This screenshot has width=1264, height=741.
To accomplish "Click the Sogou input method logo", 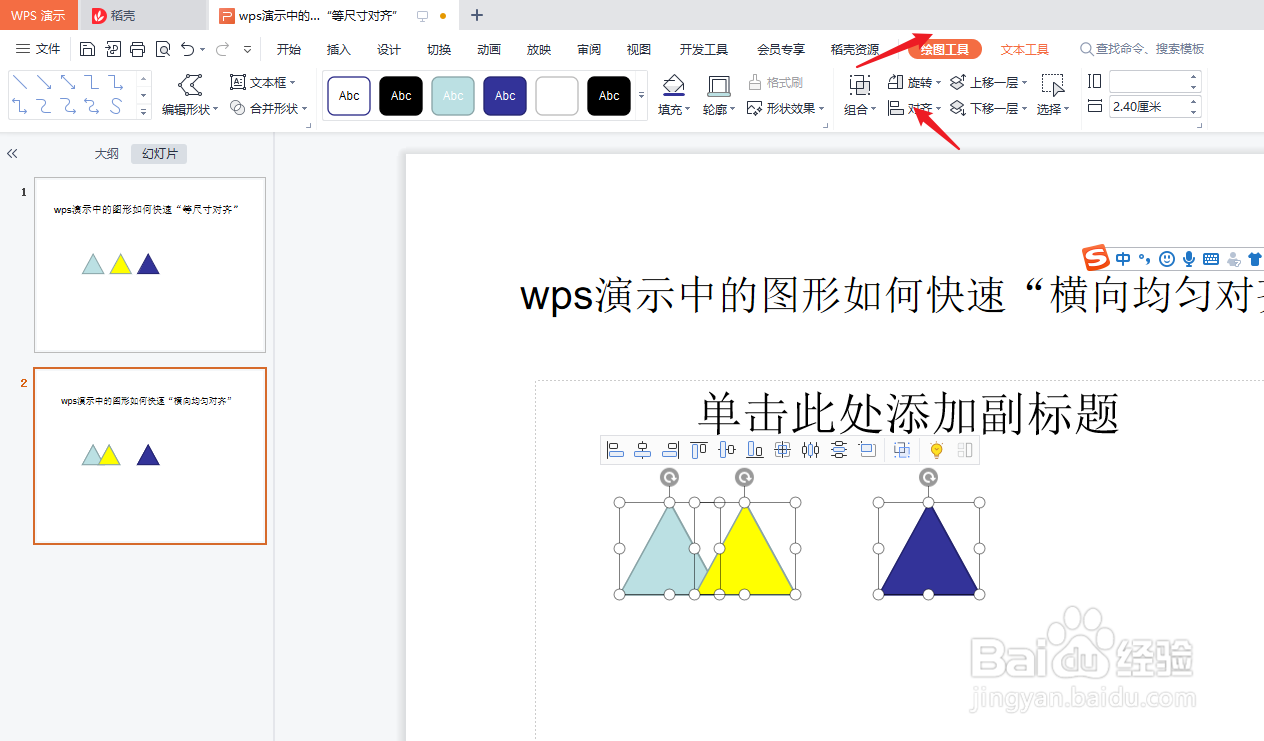I will [1097, 258].
